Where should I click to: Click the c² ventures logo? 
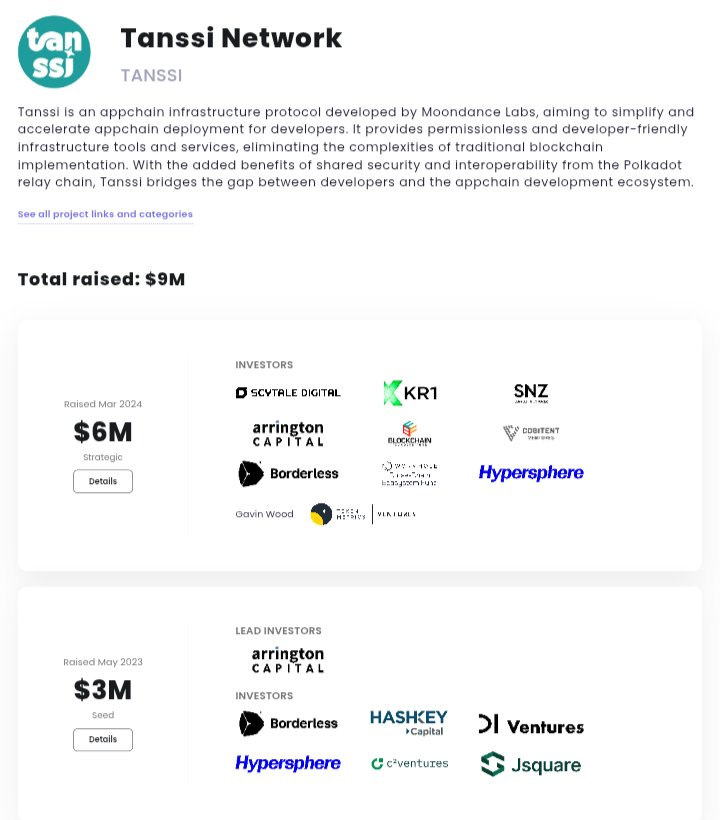(409, 764)
